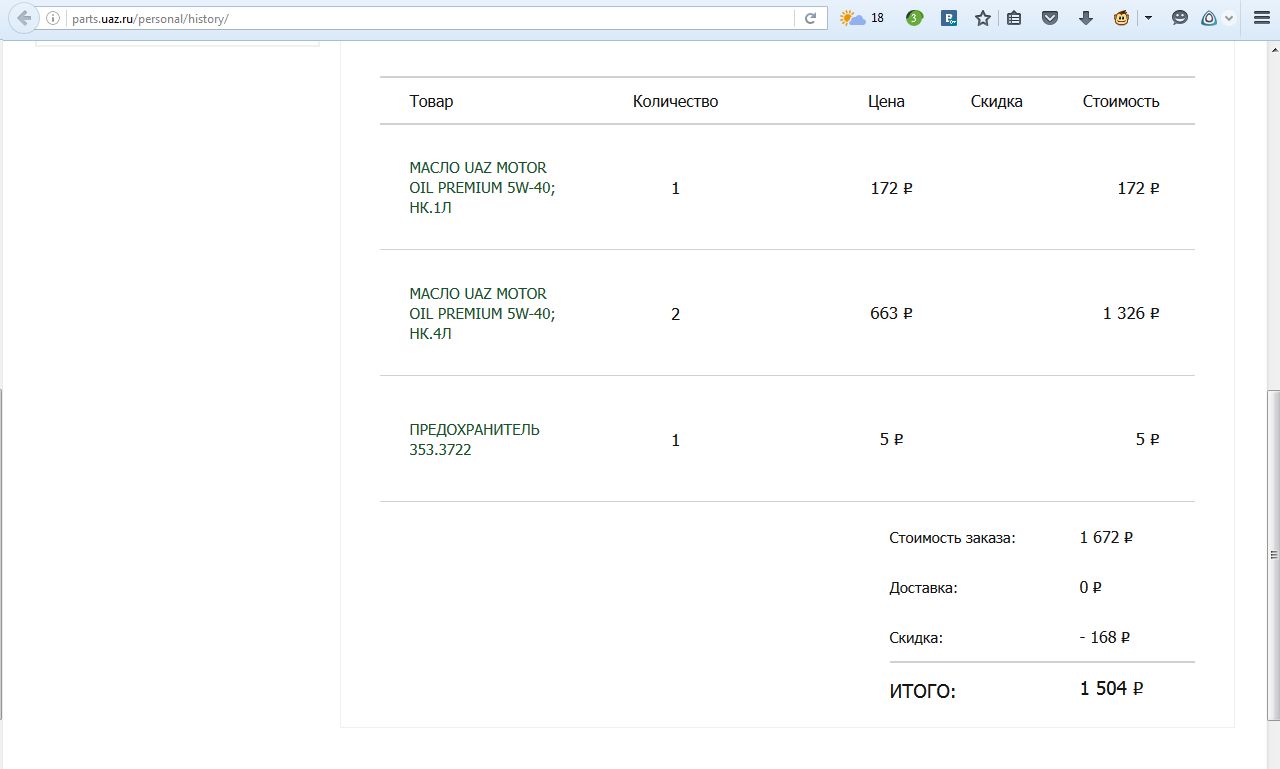The image size is (1280, 769).
Task: Show bookmarks list icon
Action: [1014, 18]
